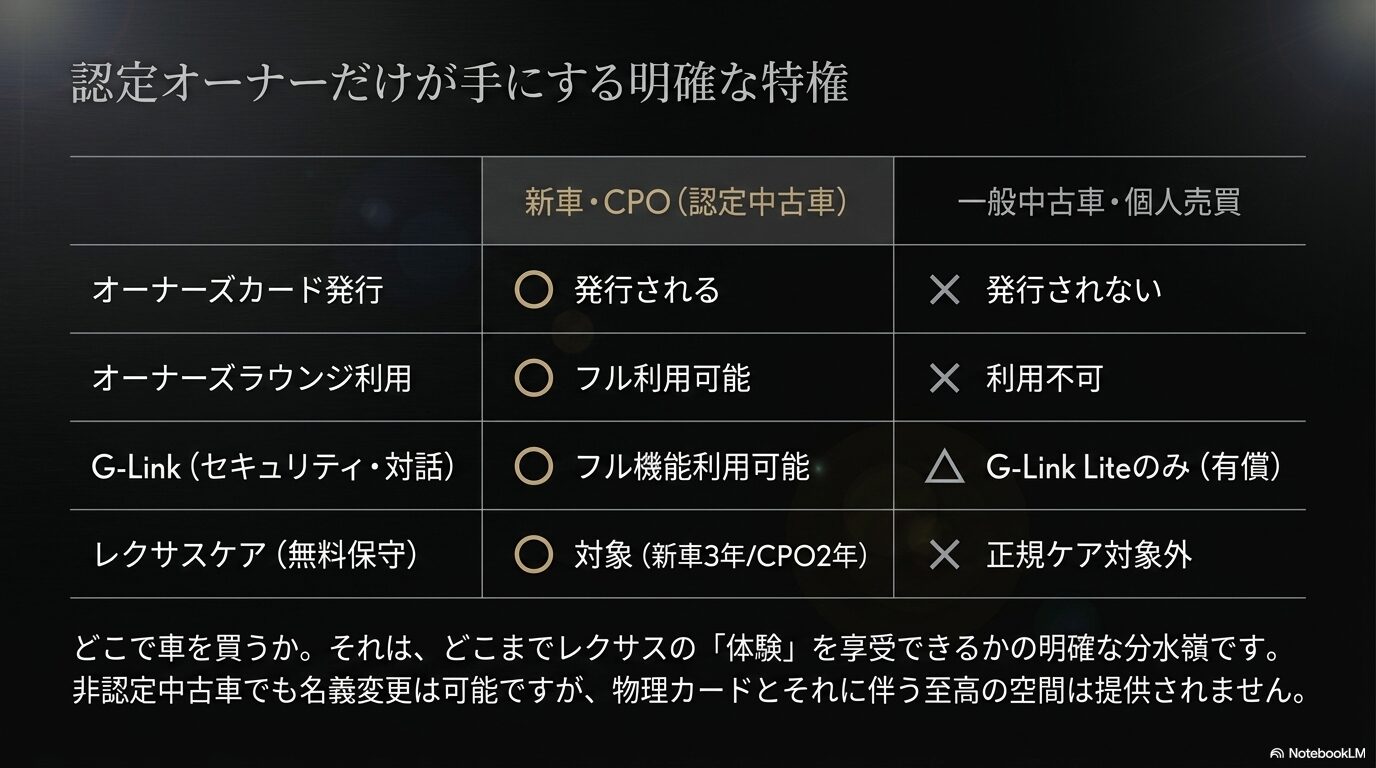Click the 正規ケア対象外 cell text
Image resolution: width=1376 pixels, height=768 pixels.
click(x=1089, y=554)
